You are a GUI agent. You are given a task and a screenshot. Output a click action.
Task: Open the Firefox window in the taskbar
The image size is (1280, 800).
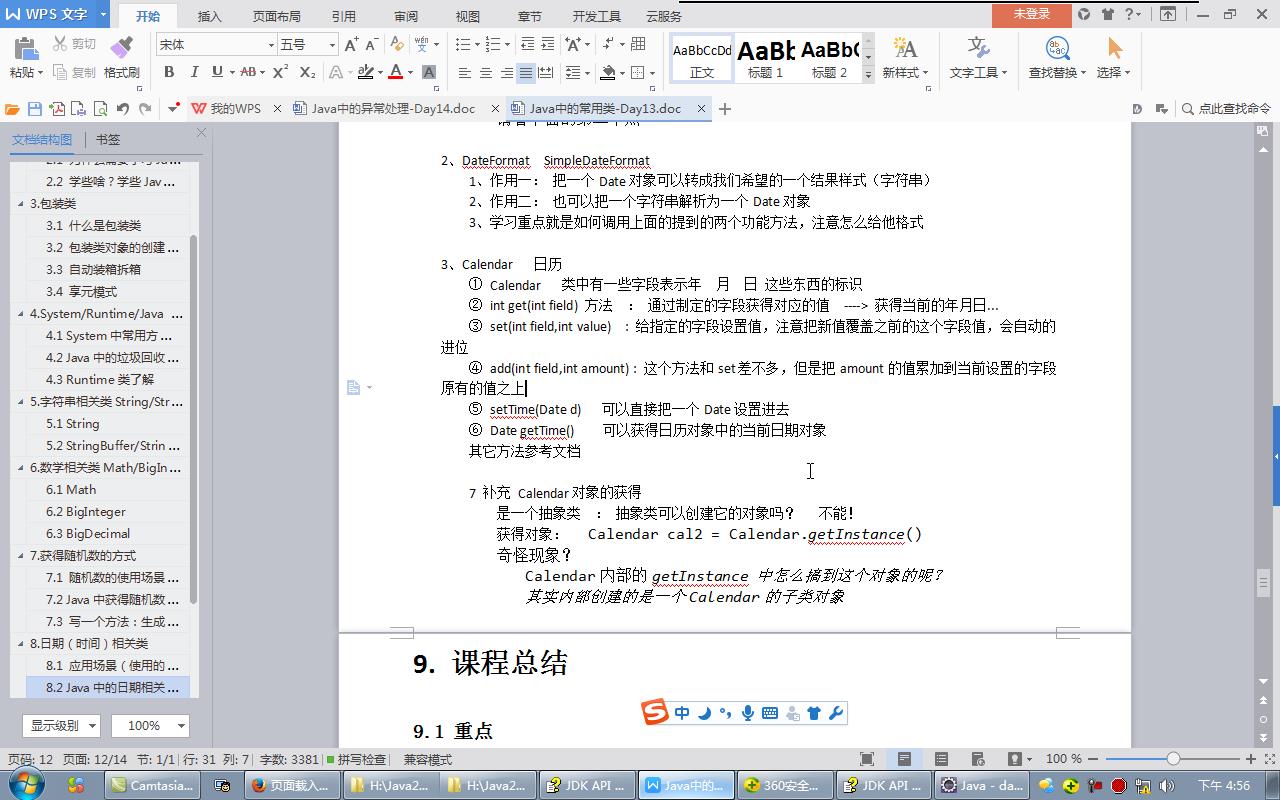(290, 785)
